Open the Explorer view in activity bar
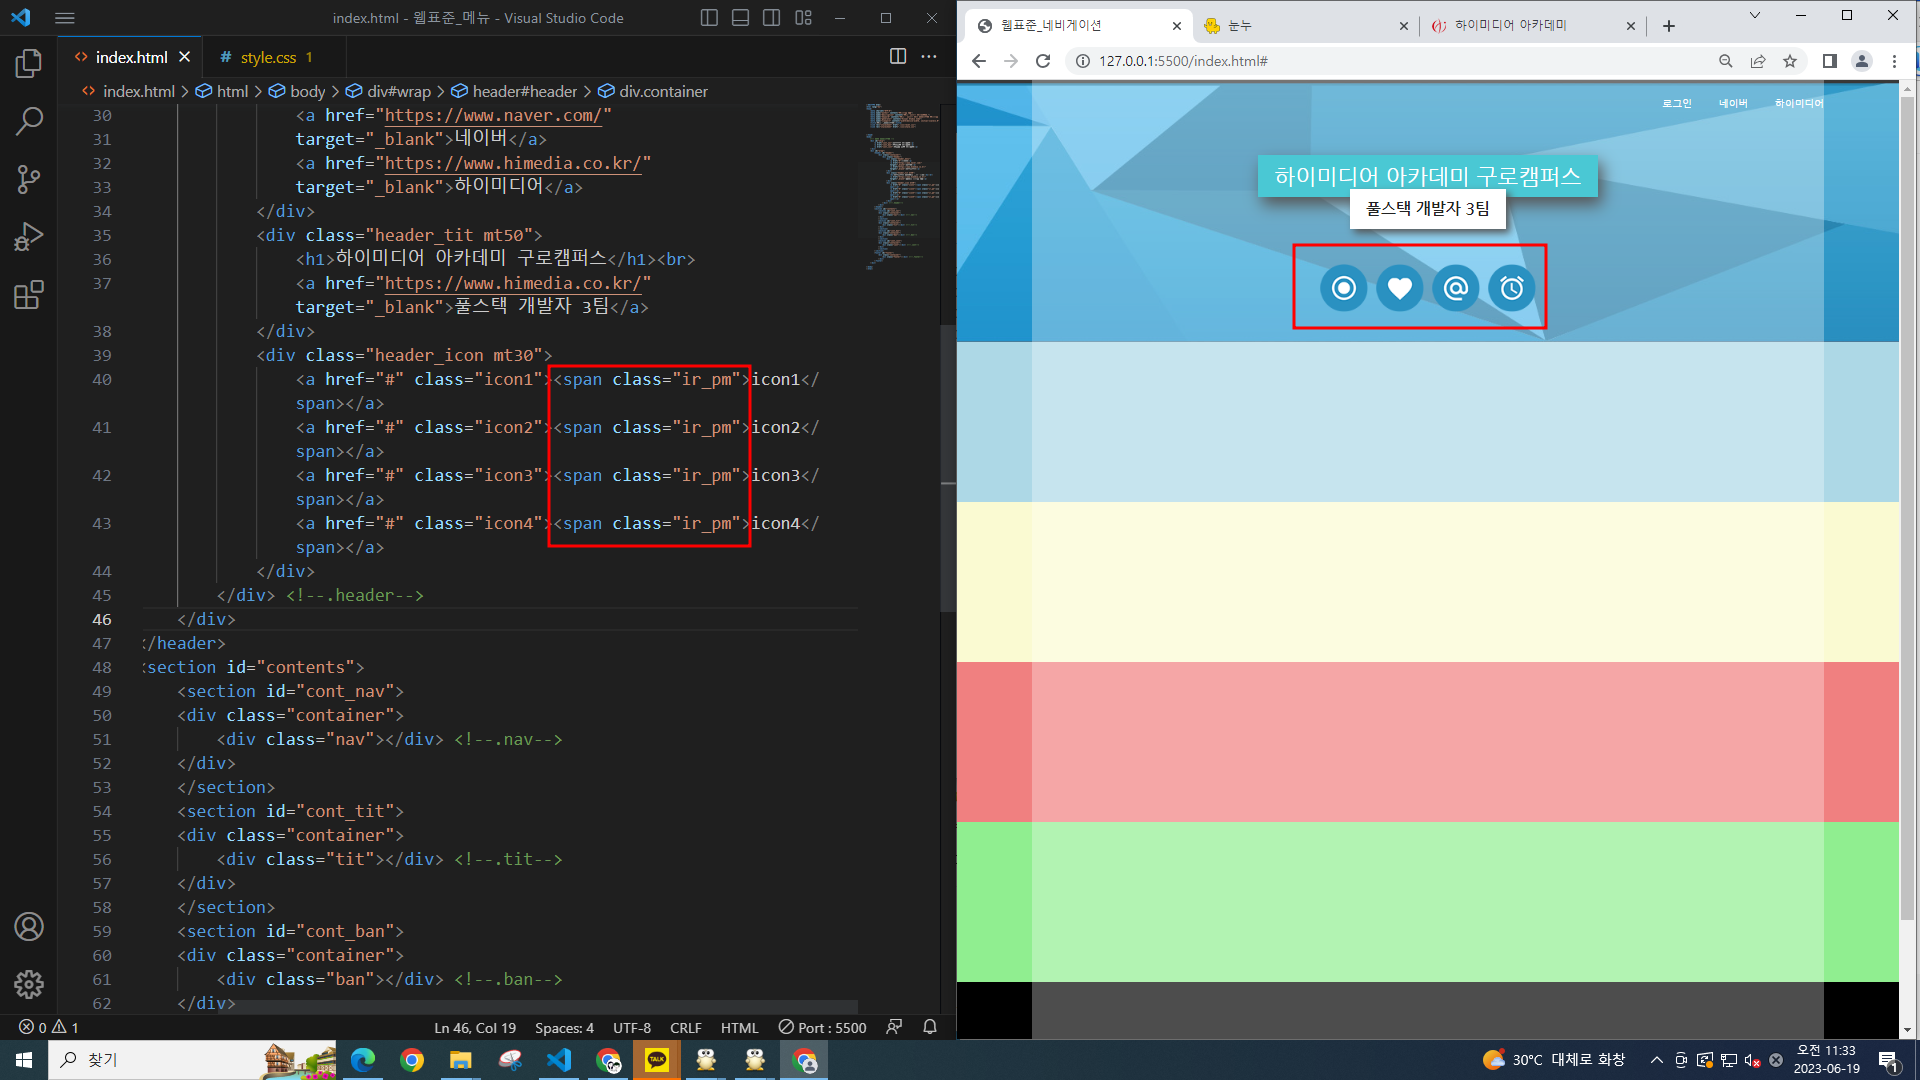The width and height of the screenshot is (1920, 1080). pyautogui.click(x=29, y=64)
